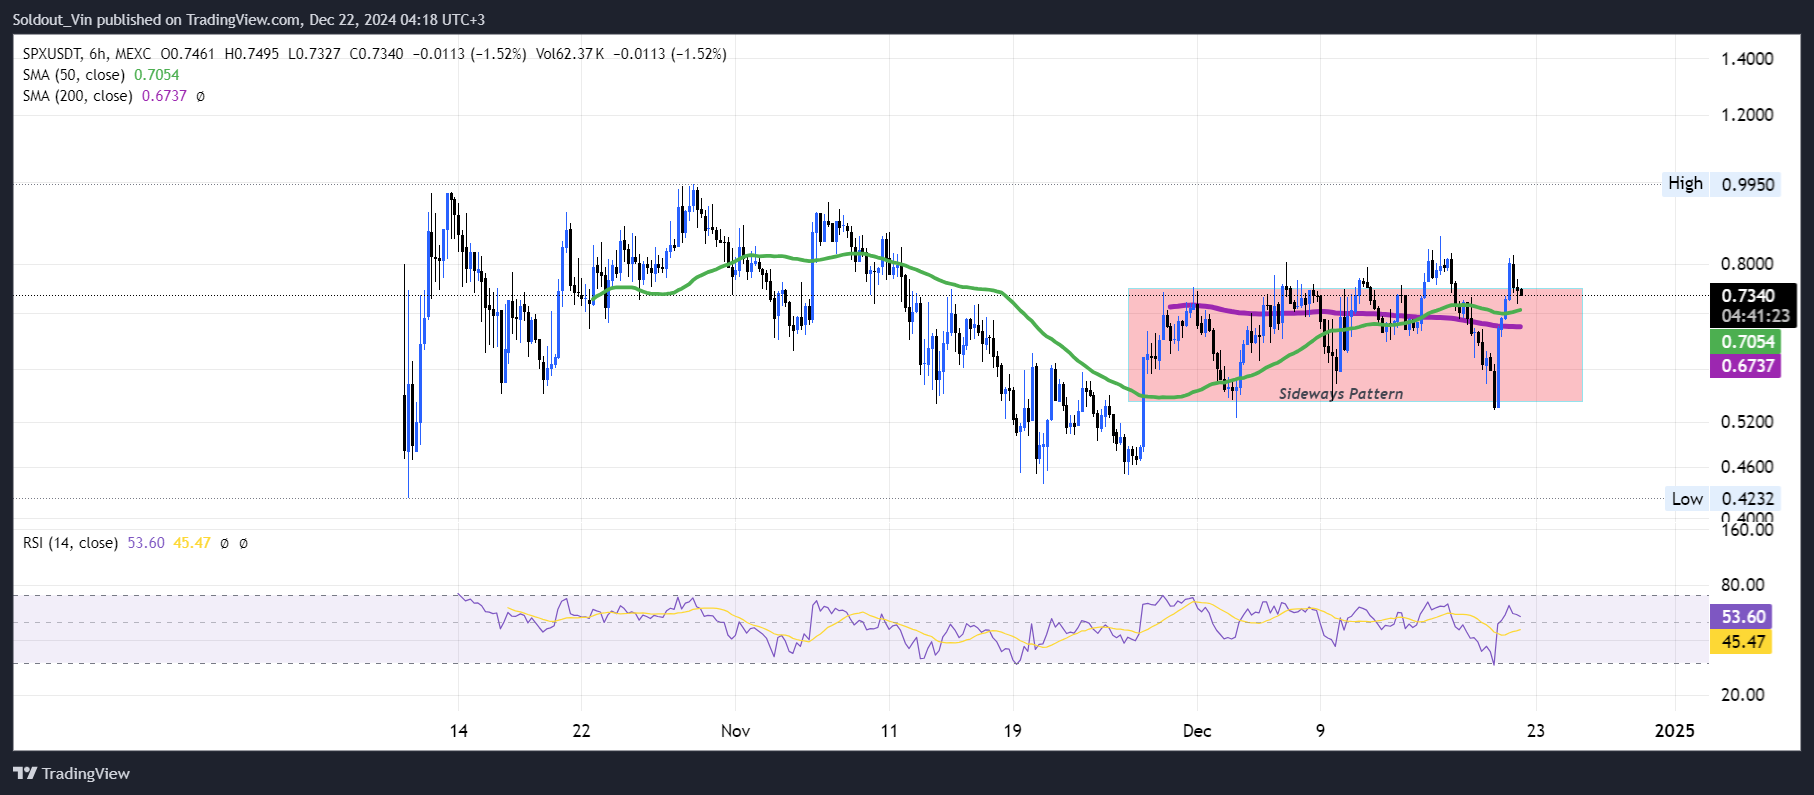Viewport: 1814px width, 795px height.
Task: Click RSI legend value 53.60 in purple
Action: [x=146, y=543]
